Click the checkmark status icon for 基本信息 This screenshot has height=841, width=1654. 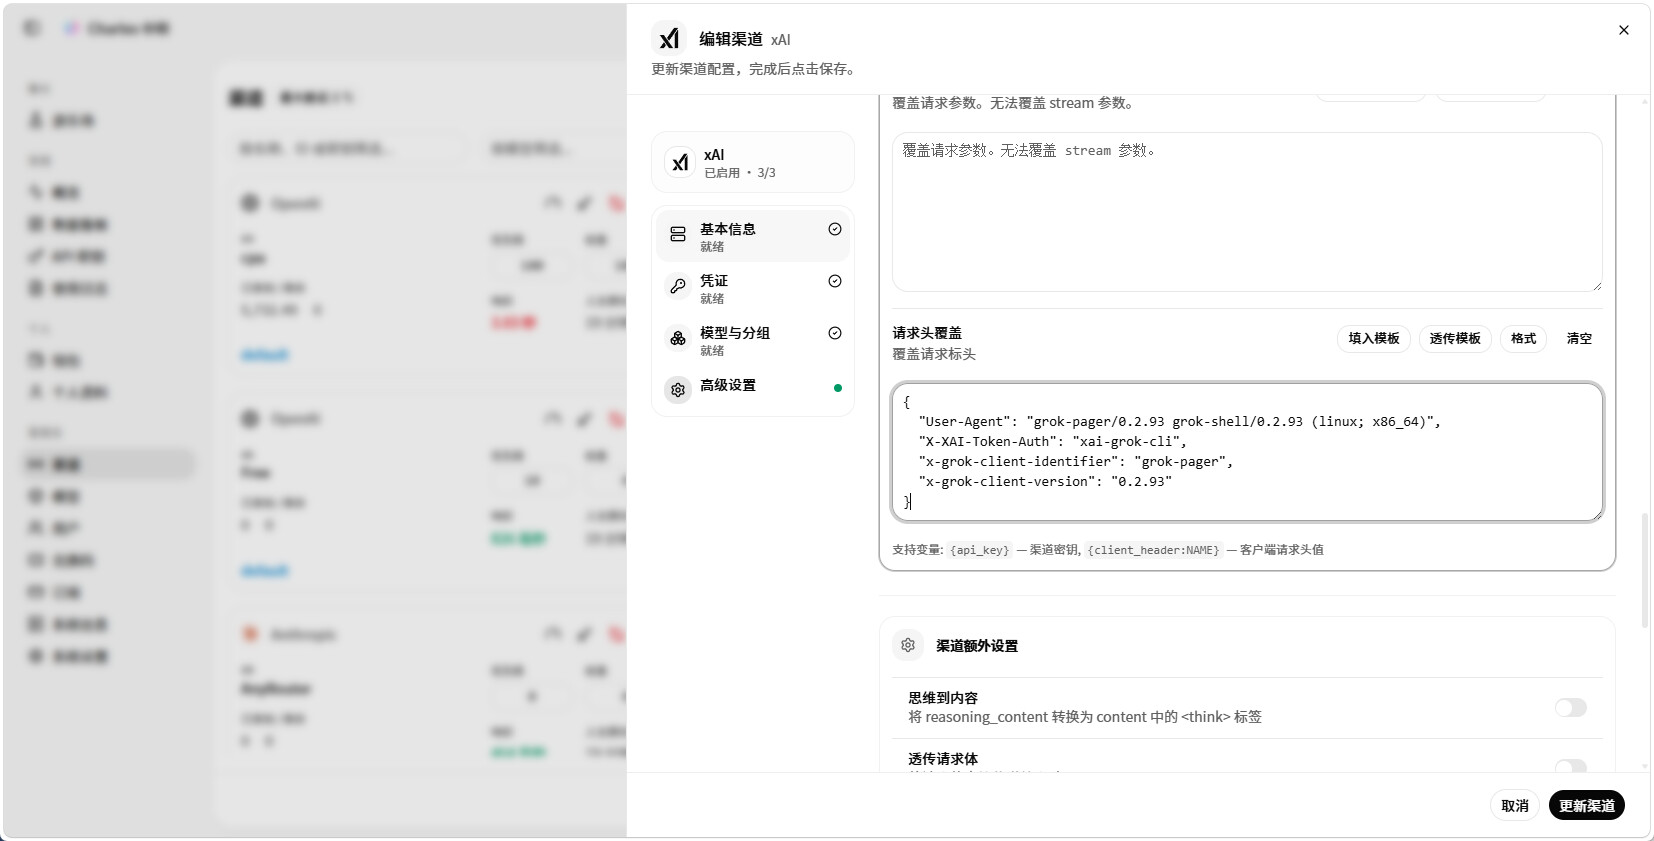point(835,229)
